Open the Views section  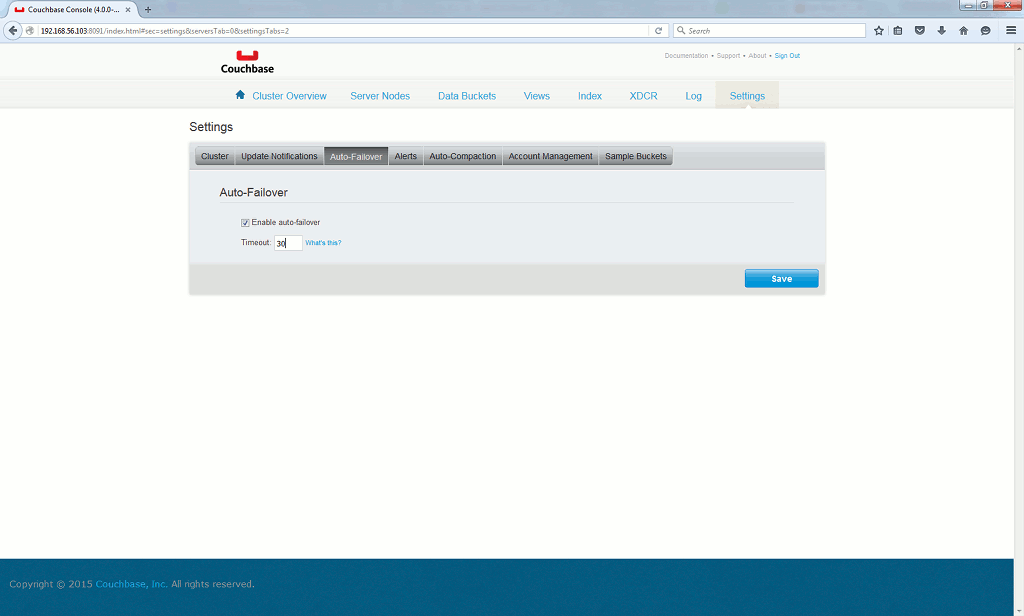pyautogui.click(x=537, y=96)
